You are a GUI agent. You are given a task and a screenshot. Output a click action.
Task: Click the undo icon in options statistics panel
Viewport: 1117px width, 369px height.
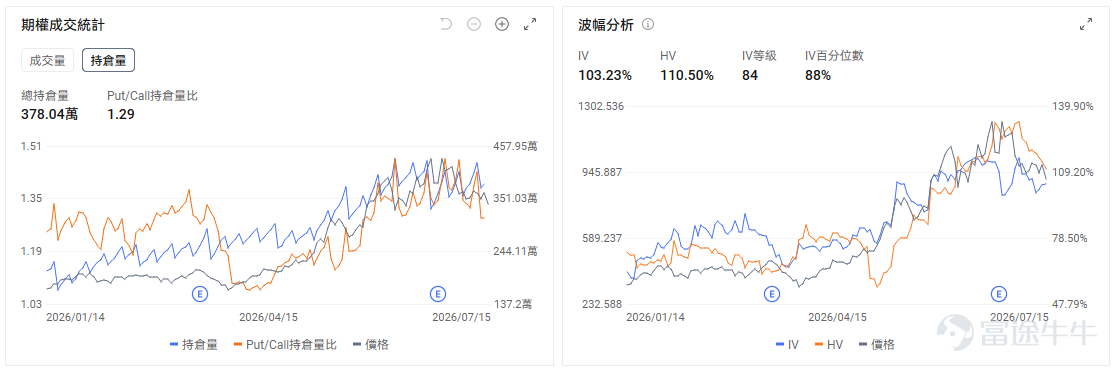tap(446, 24)
